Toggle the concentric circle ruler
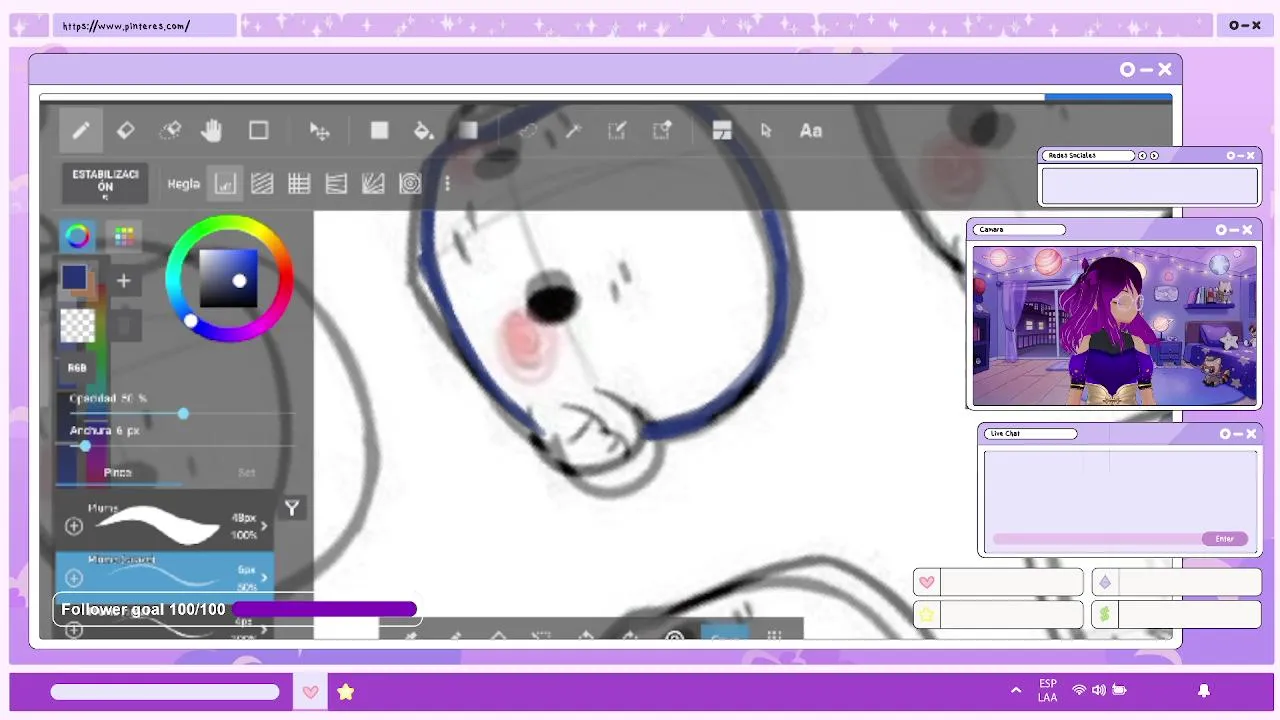 point(410,184)
